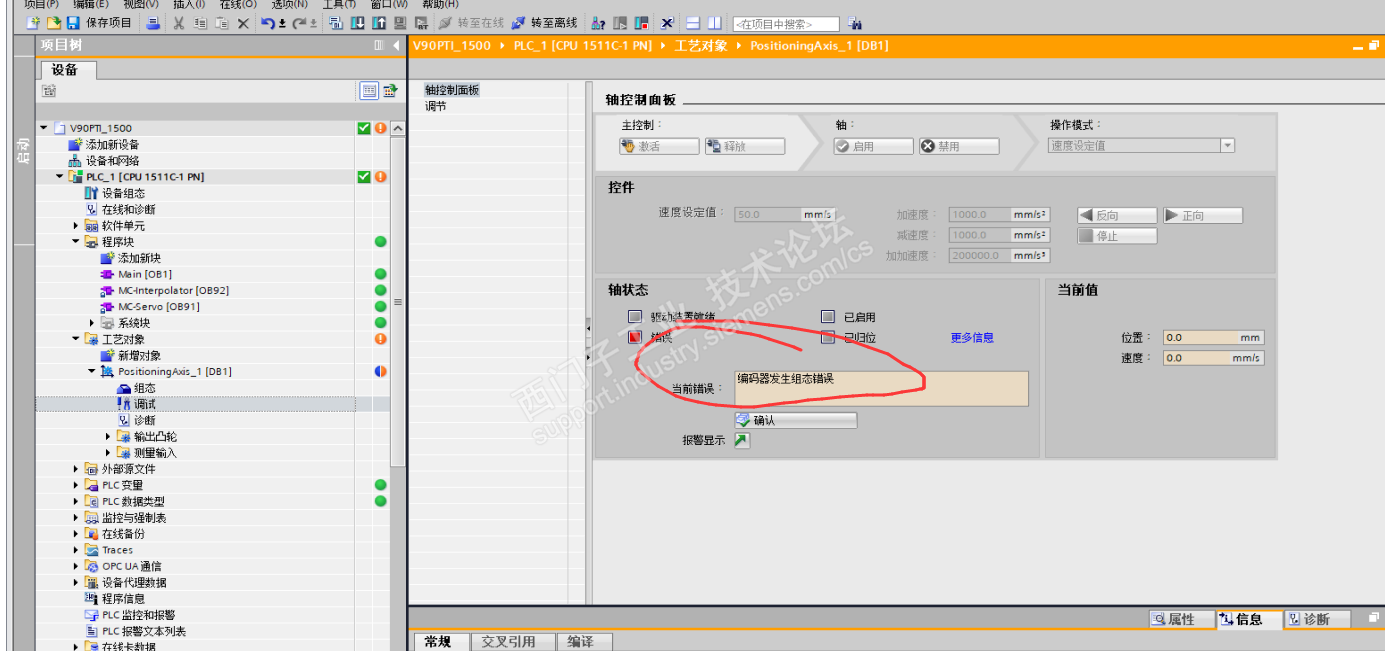This screenshot has width=1385, height=651.
Task: Save project using 保存项目 button
Action: (98, 23)
